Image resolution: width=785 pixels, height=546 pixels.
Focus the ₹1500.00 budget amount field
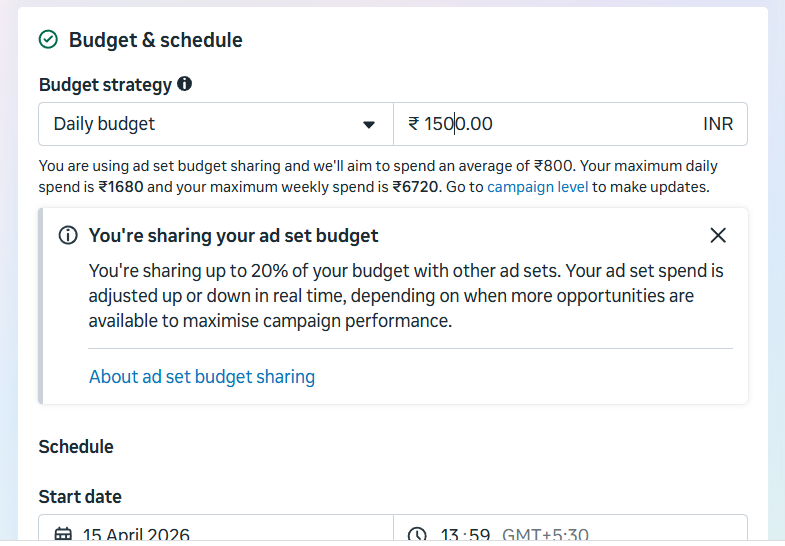571,124
